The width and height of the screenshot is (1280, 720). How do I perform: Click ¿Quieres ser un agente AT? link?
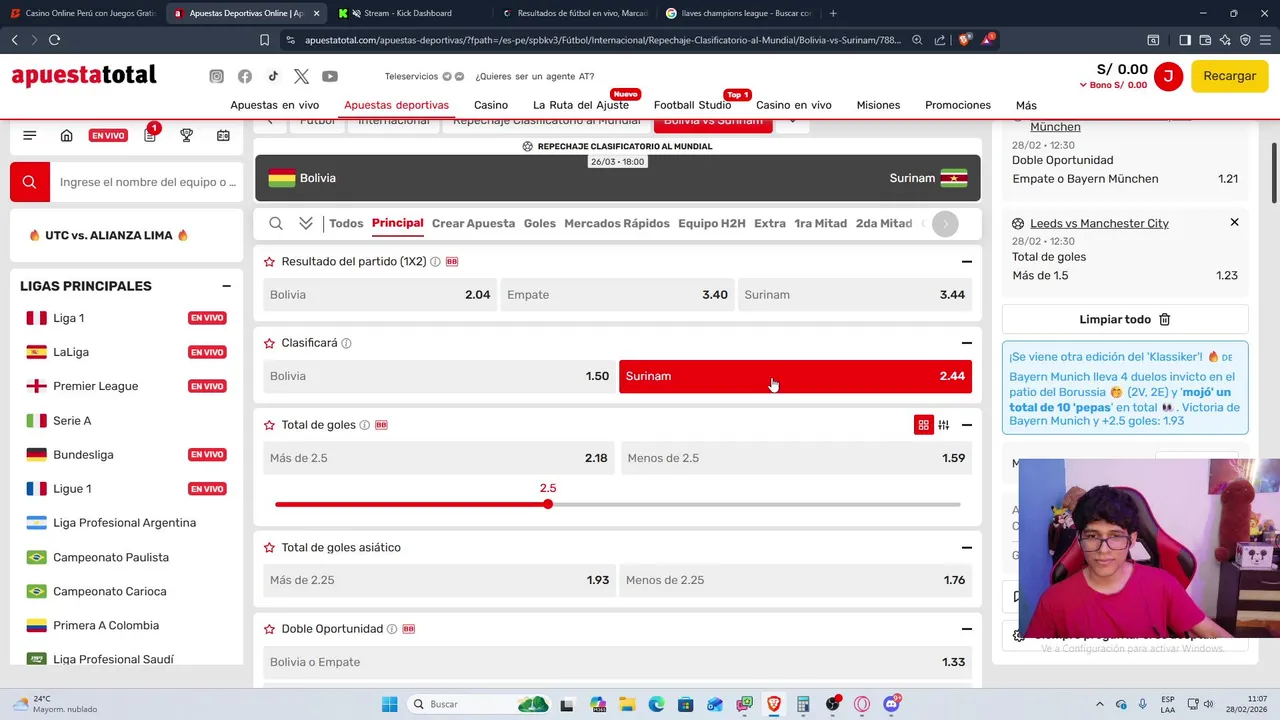click(534, 76)
